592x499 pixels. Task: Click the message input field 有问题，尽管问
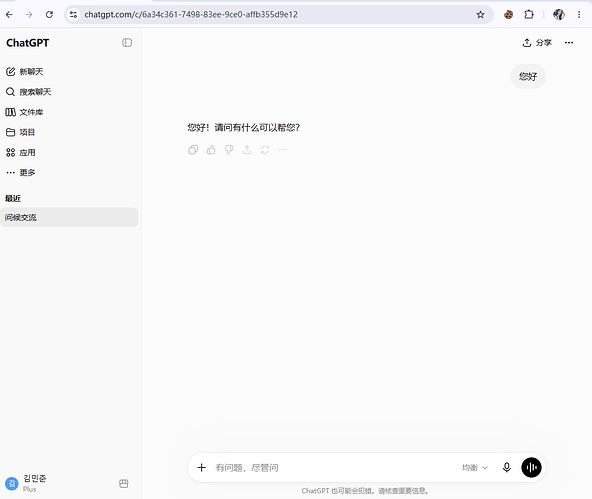(334, 468)
